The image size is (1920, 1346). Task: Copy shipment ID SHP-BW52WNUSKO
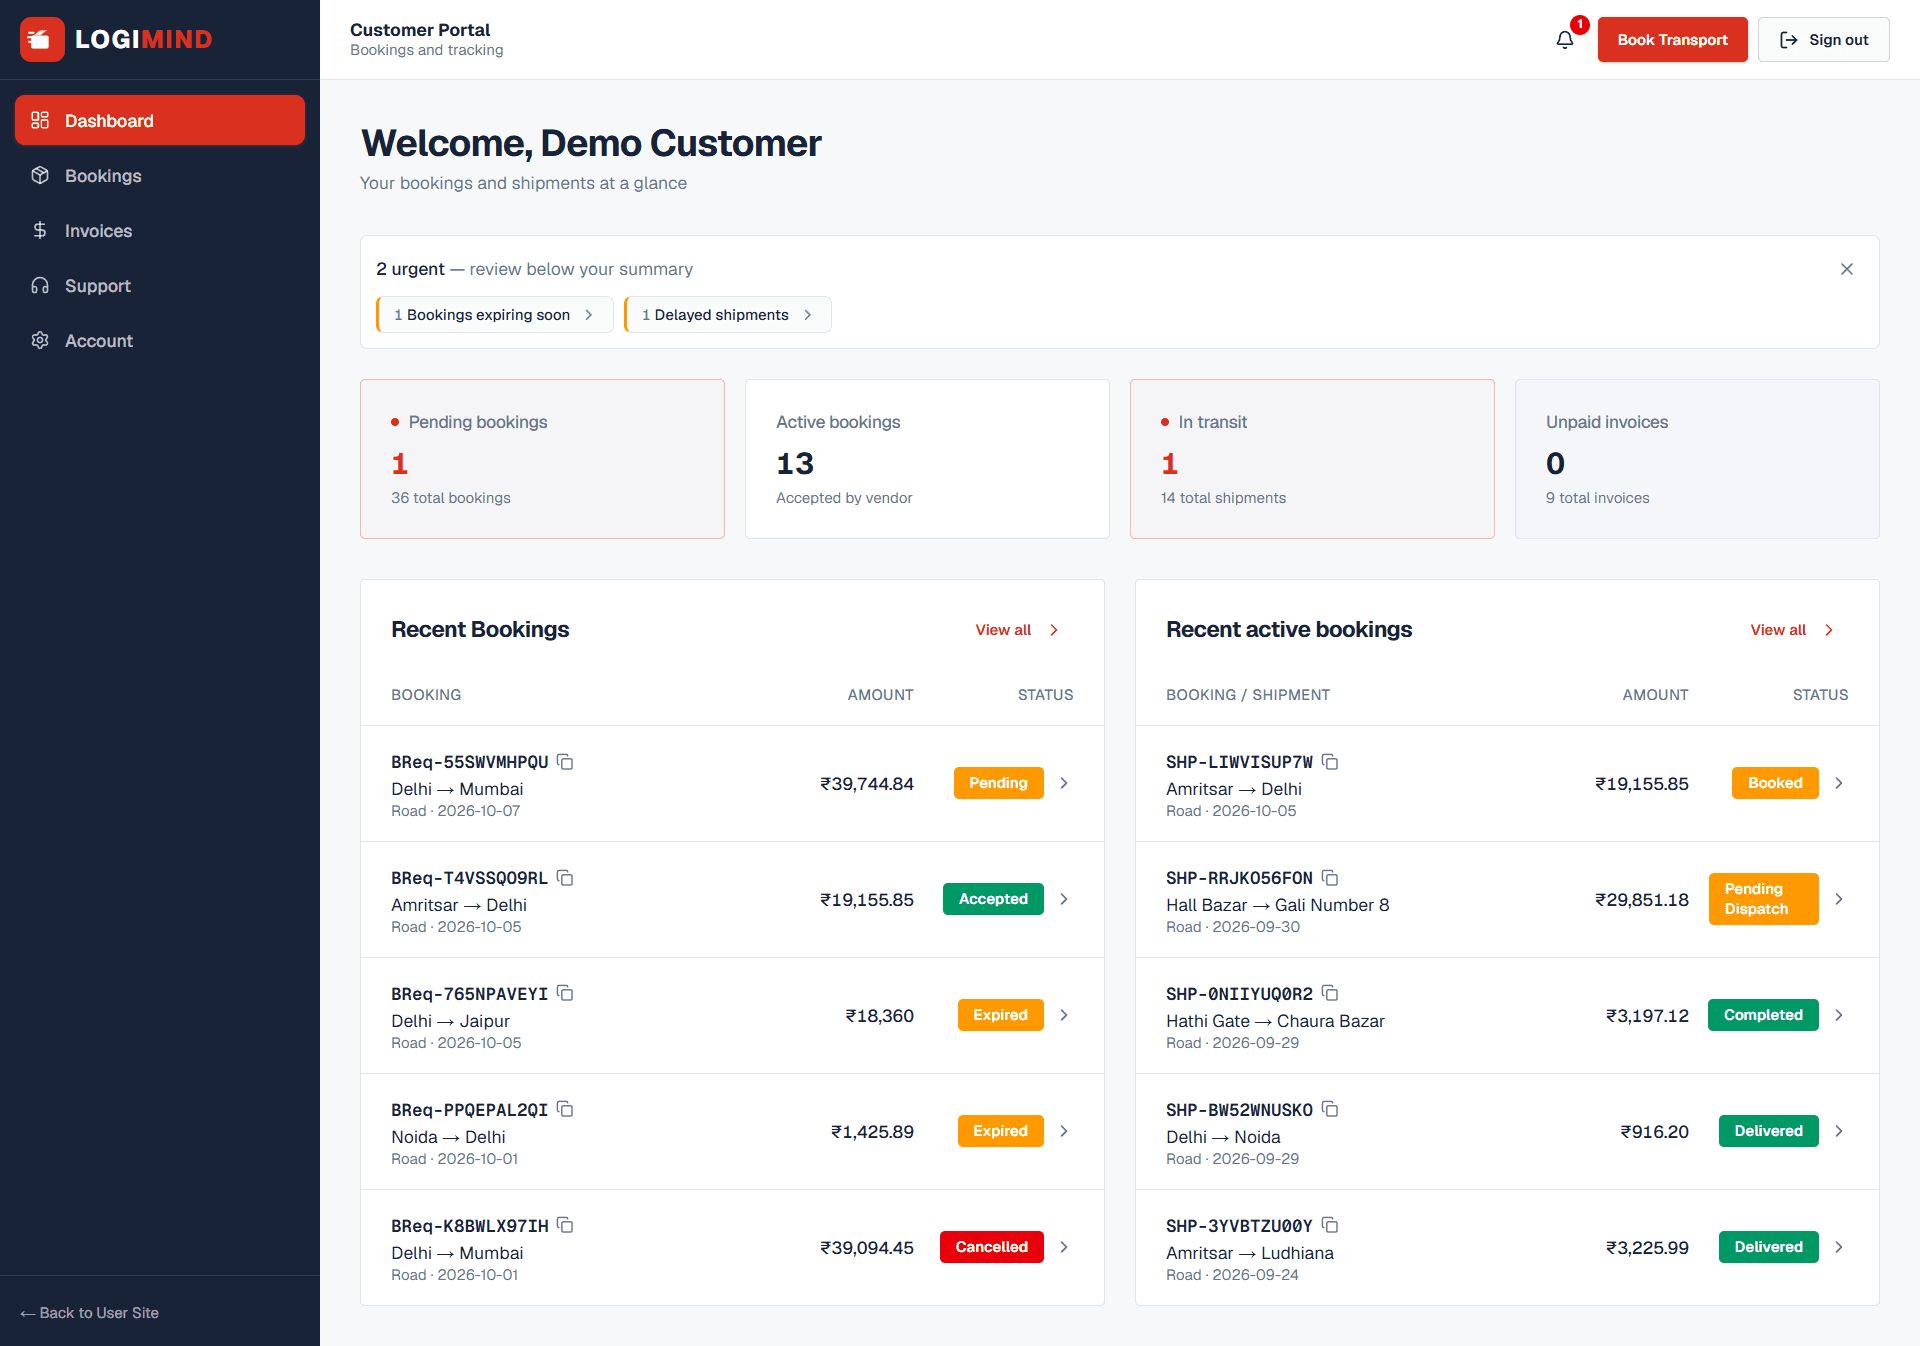tap(1330, 1109)
